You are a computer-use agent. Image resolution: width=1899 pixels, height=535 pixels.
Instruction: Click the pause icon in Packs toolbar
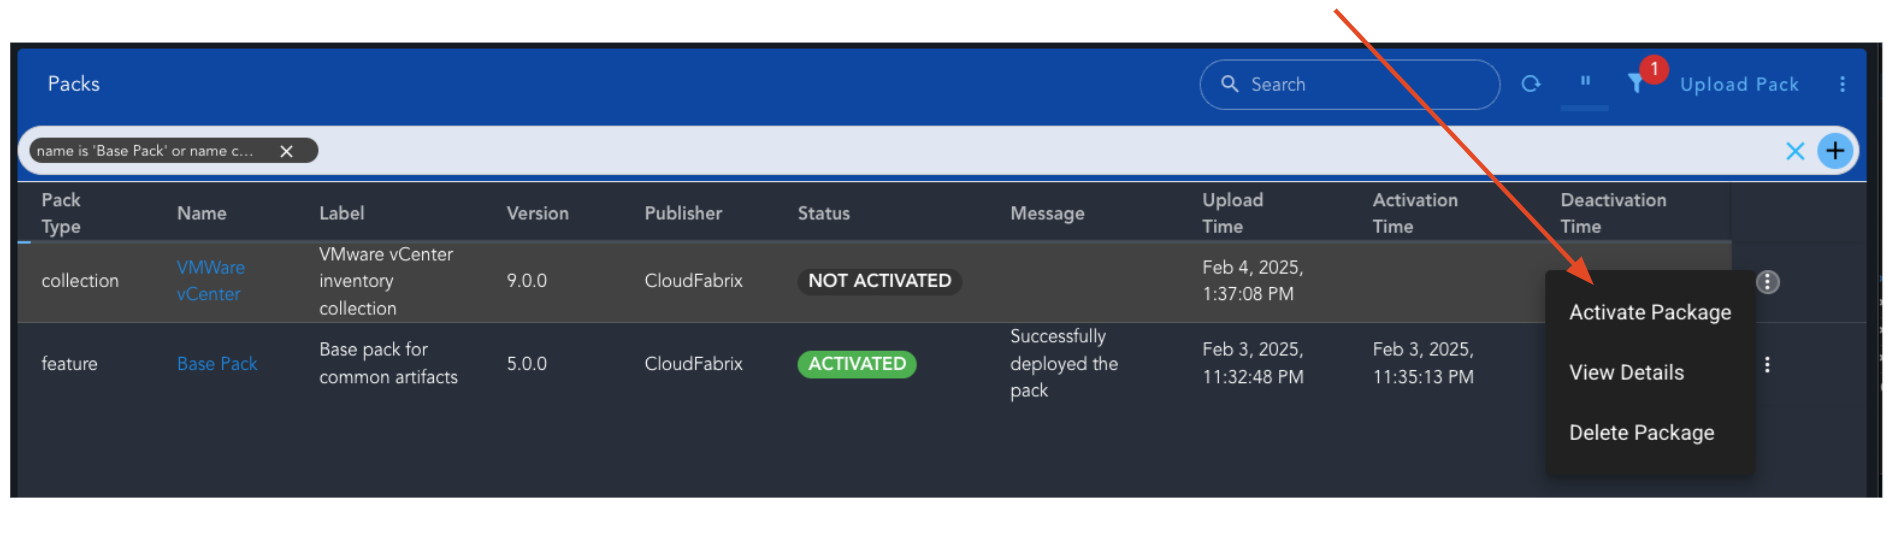pyautogui.click(x=1585, y=82)
